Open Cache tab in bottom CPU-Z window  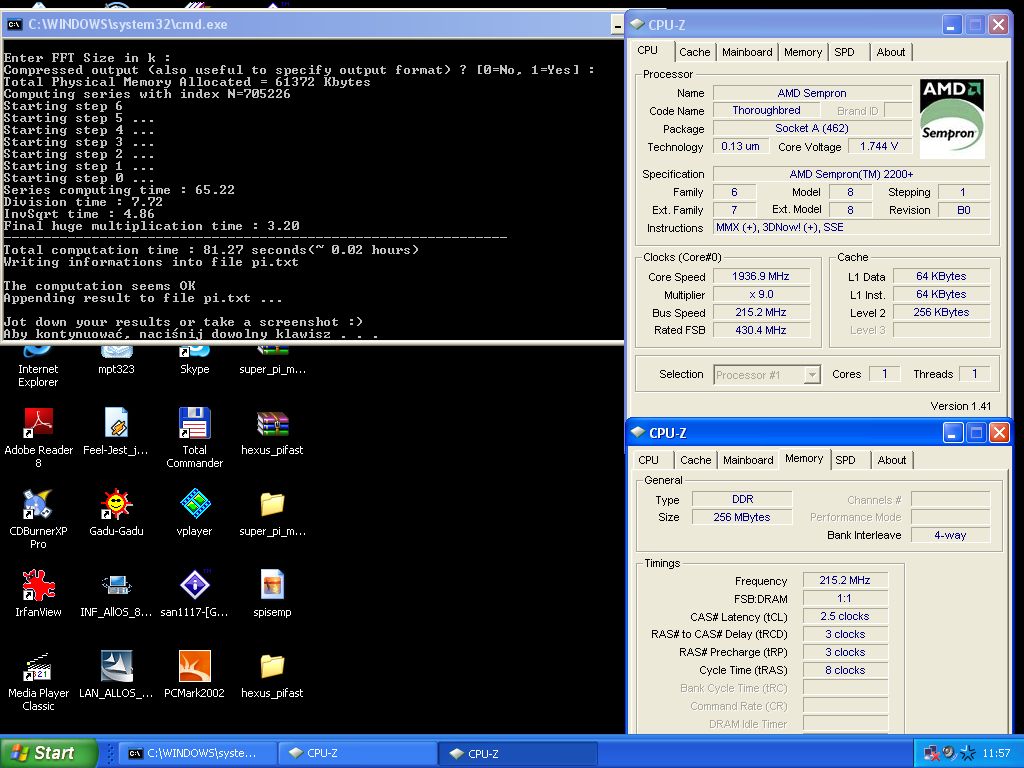click(x=696, y=460)
